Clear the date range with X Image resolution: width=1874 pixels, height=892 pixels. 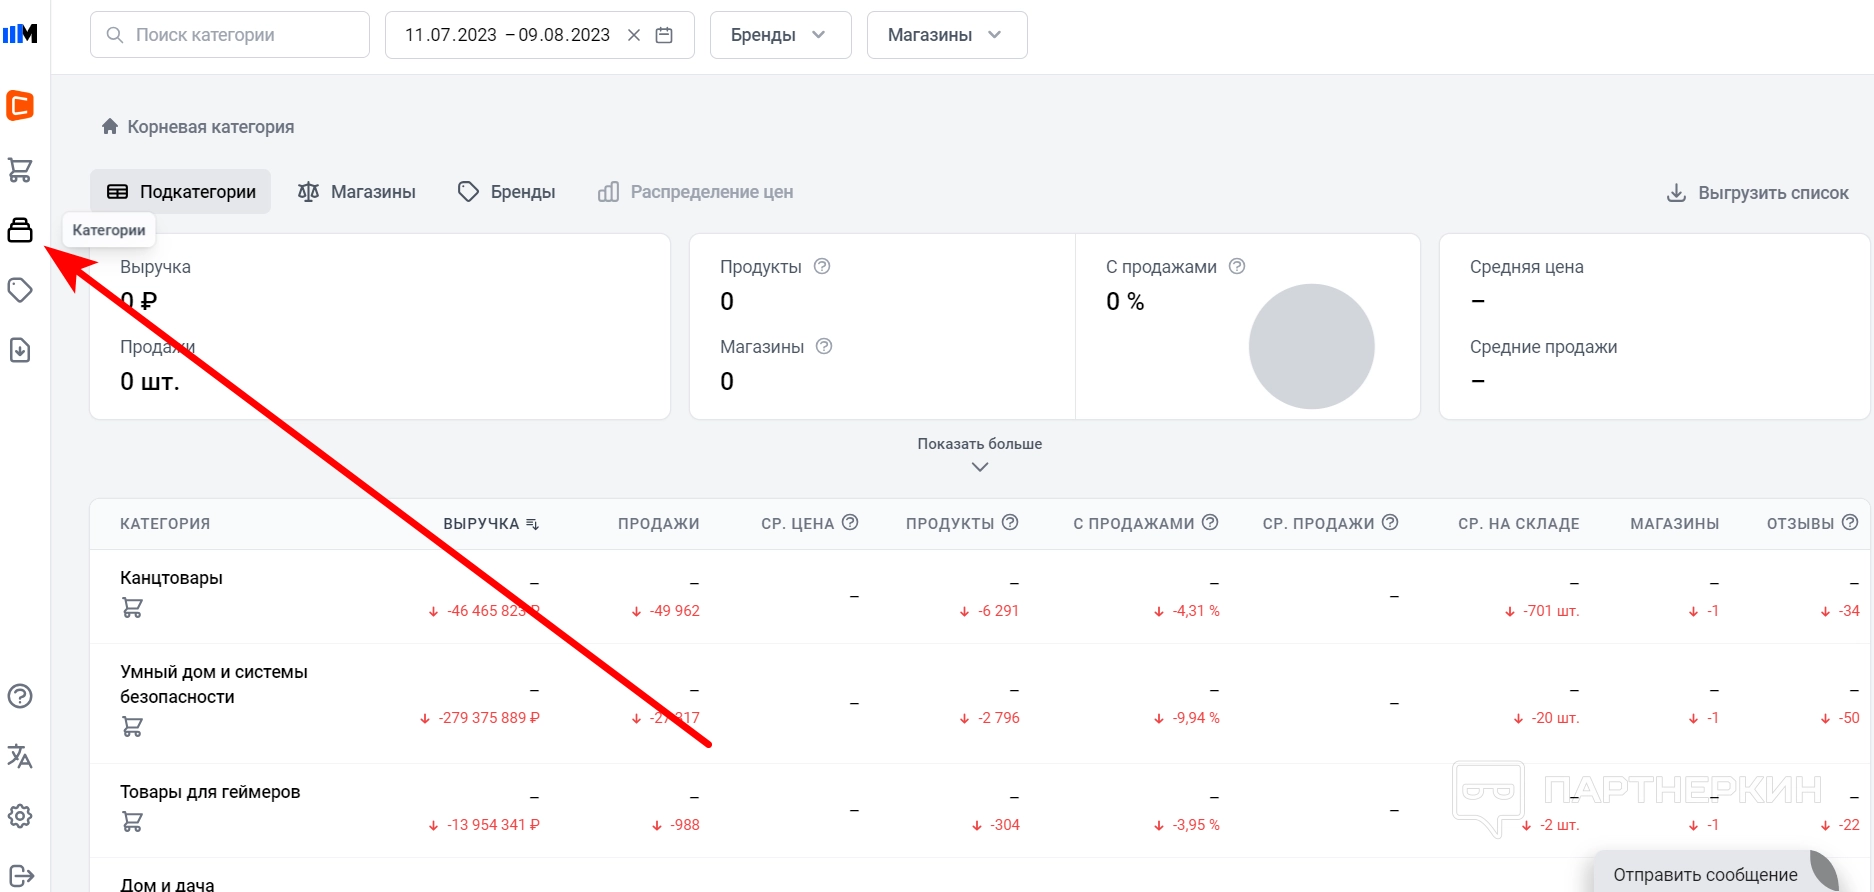pyautogui.click(x=634, y=35)
